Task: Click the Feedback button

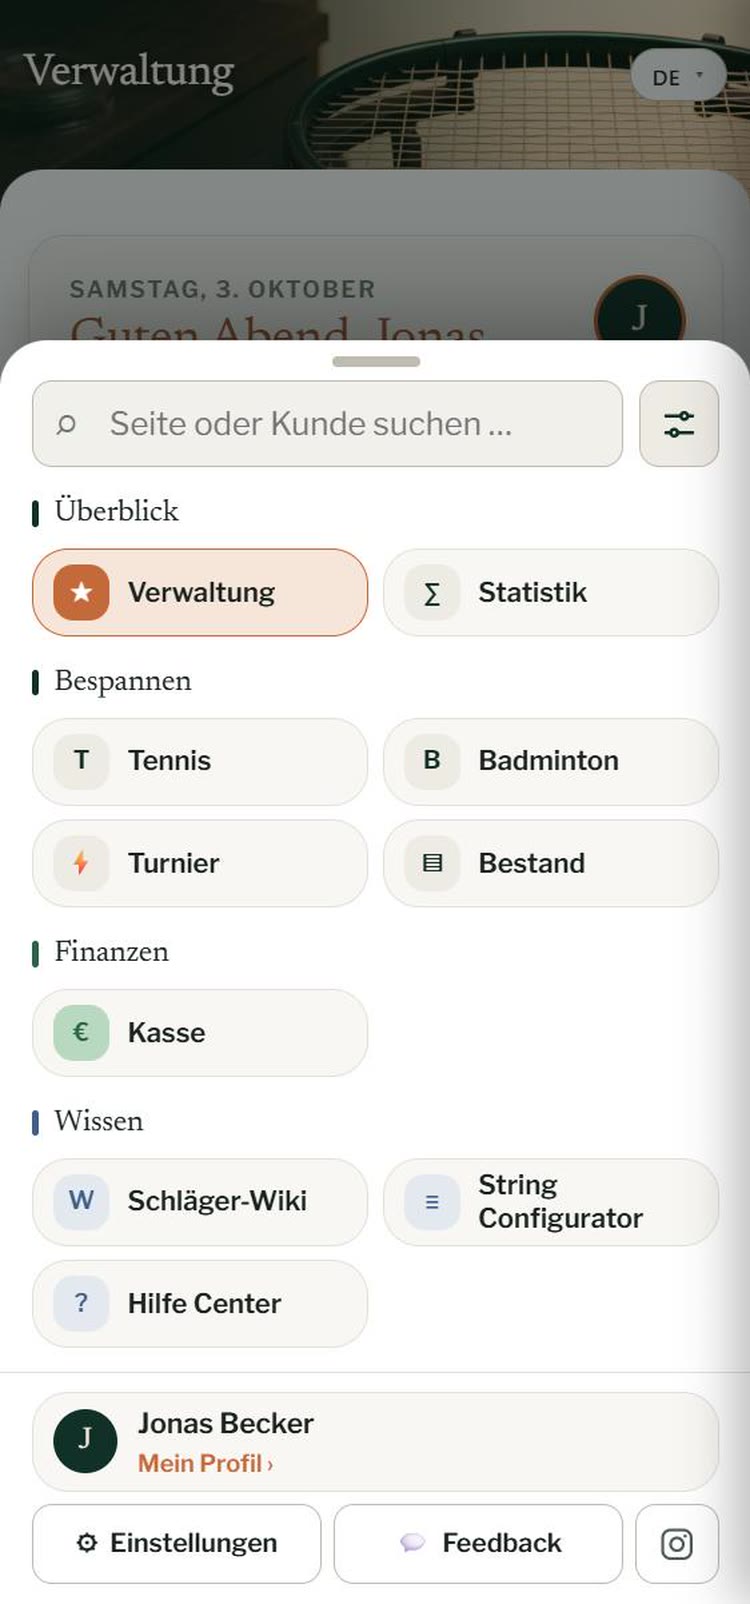Action: (x=478, y=1544)
